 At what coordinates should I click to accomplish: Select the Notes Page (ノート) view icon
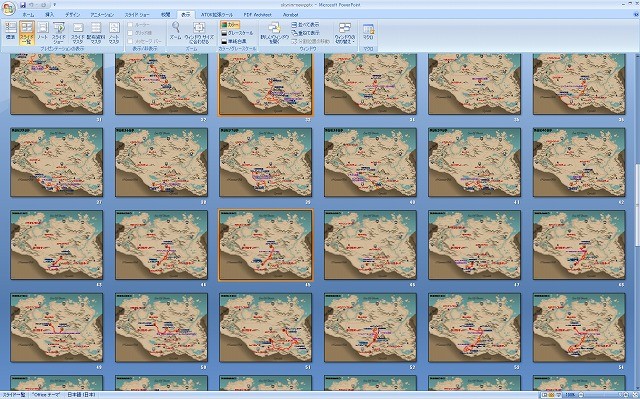(42, 31)
